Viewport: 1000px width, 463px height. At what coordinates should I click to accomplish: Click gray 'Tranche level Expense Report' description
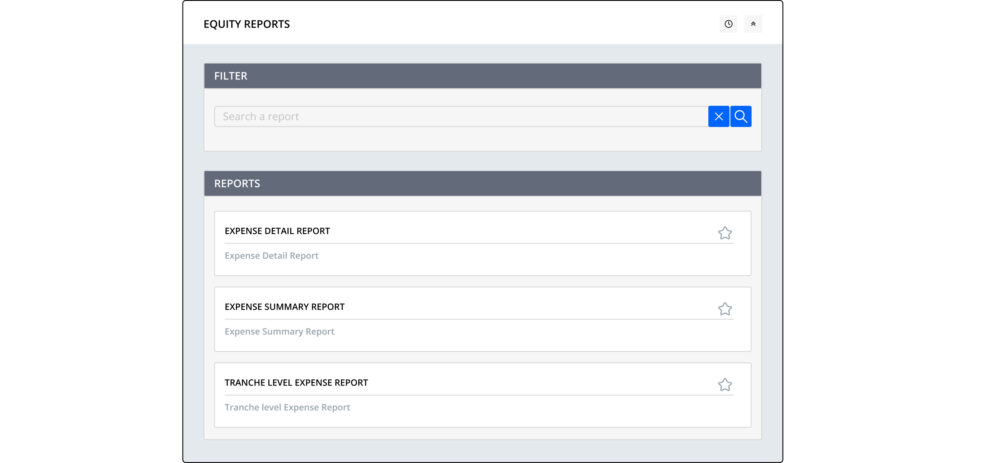click(x=287, y=408)
